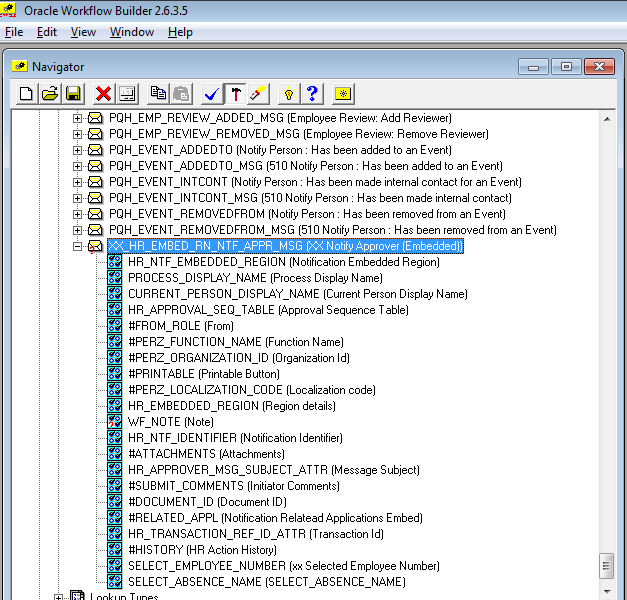
Task: Select the #DOCUMENT_ID attribute icon
Action: click(x=115, y=502)
